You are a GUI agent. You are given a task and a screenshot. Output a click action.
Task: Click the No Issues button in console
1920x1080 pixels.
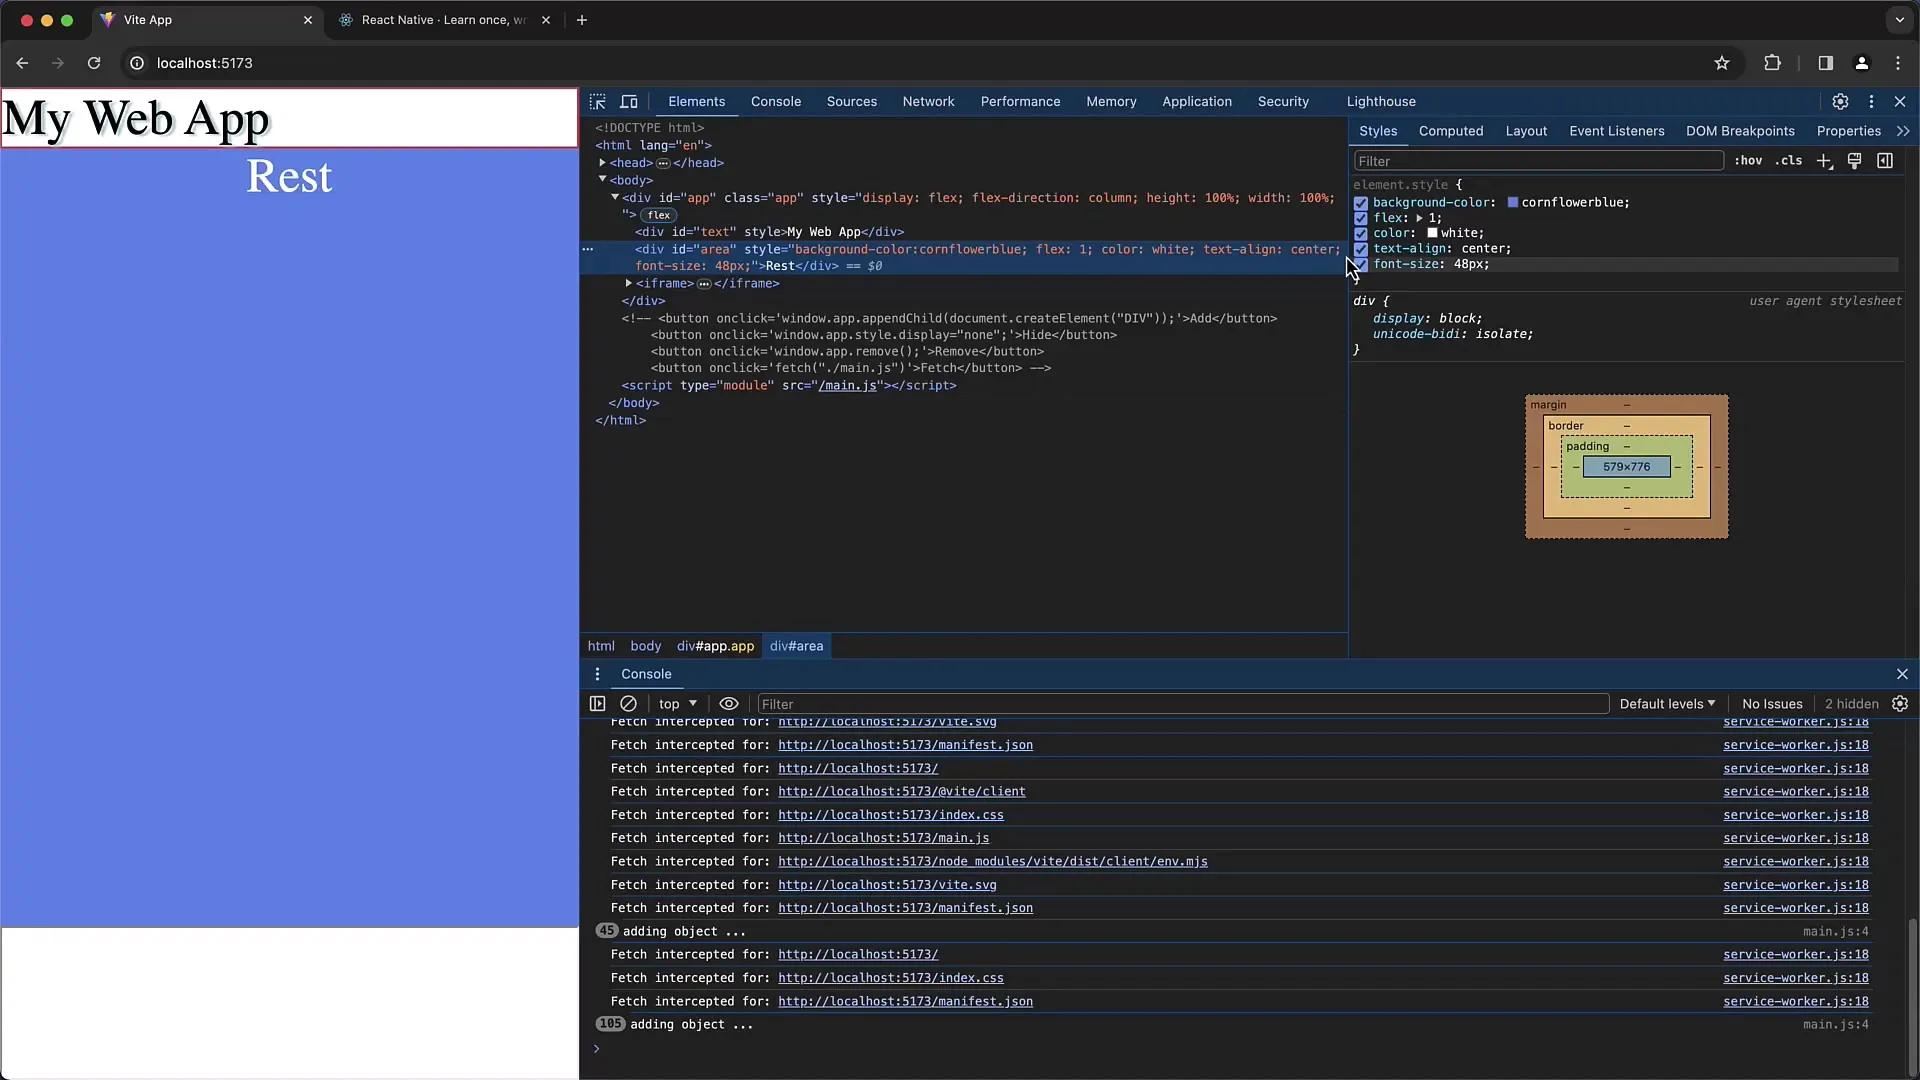[1772, 704]
